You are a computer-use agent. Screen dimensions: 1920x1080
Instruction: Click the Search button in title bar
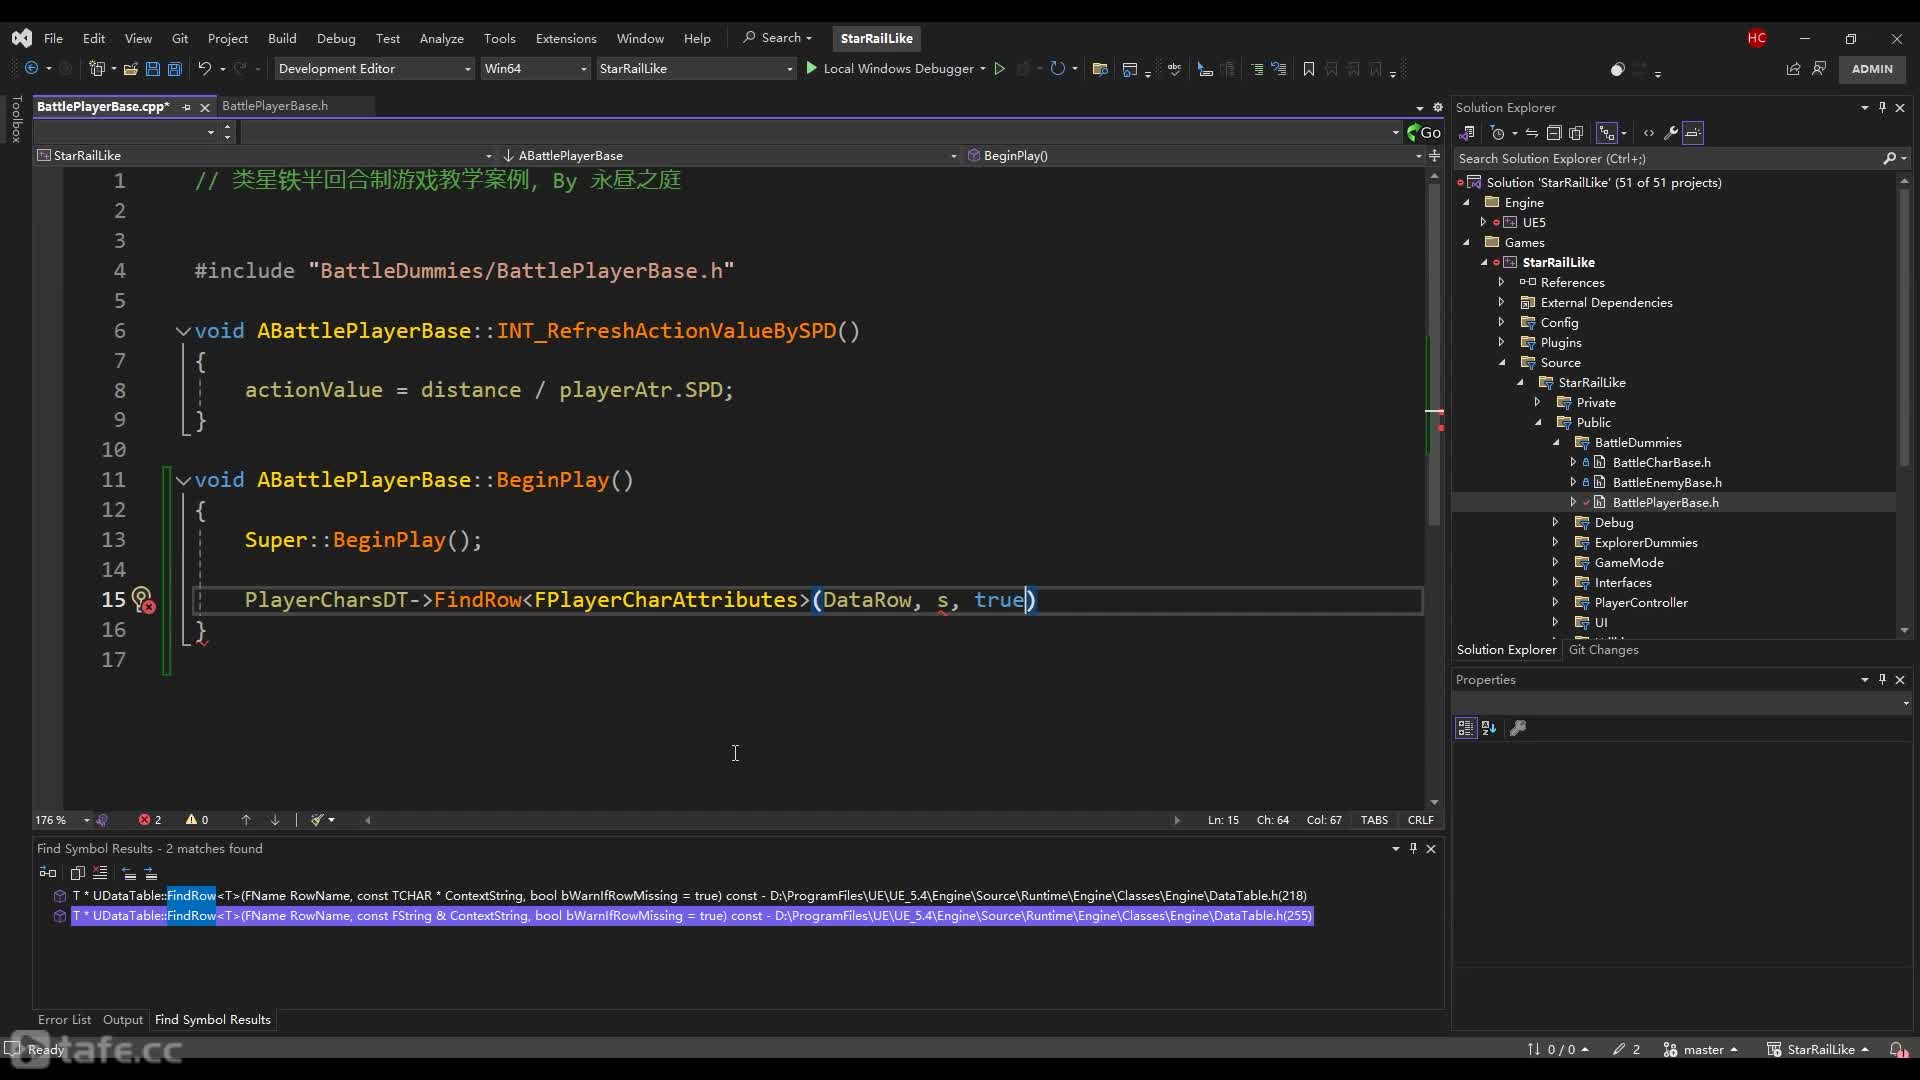(777, 38)
